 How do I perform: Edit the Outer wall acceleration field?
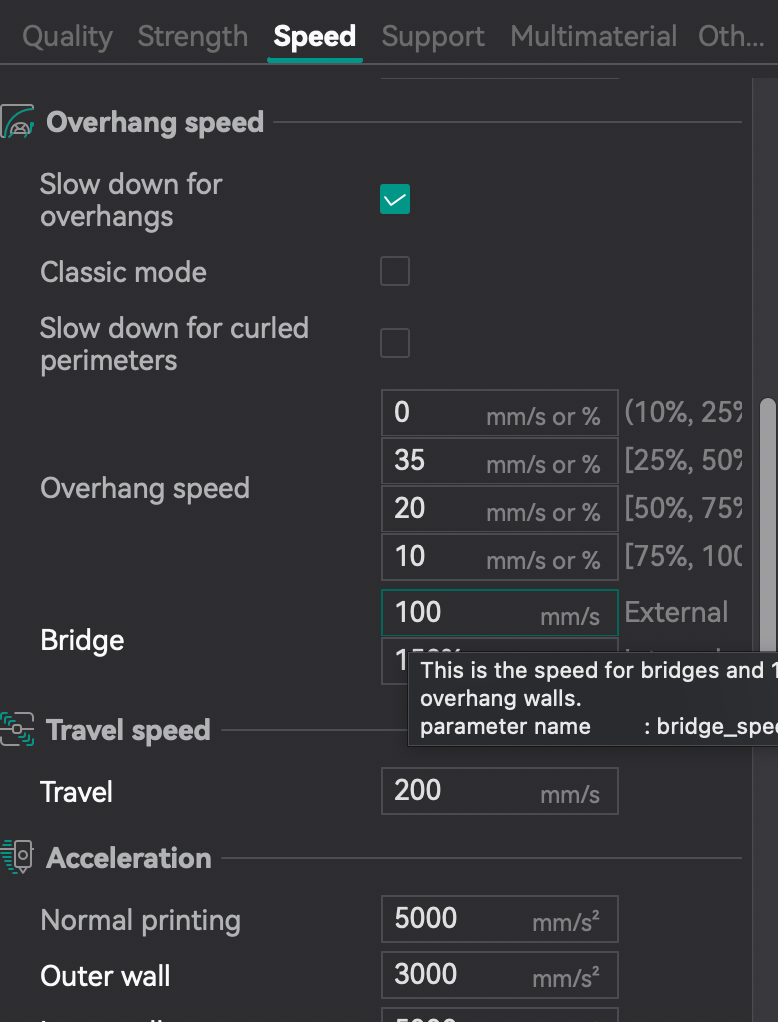click(x=460, y=975)
